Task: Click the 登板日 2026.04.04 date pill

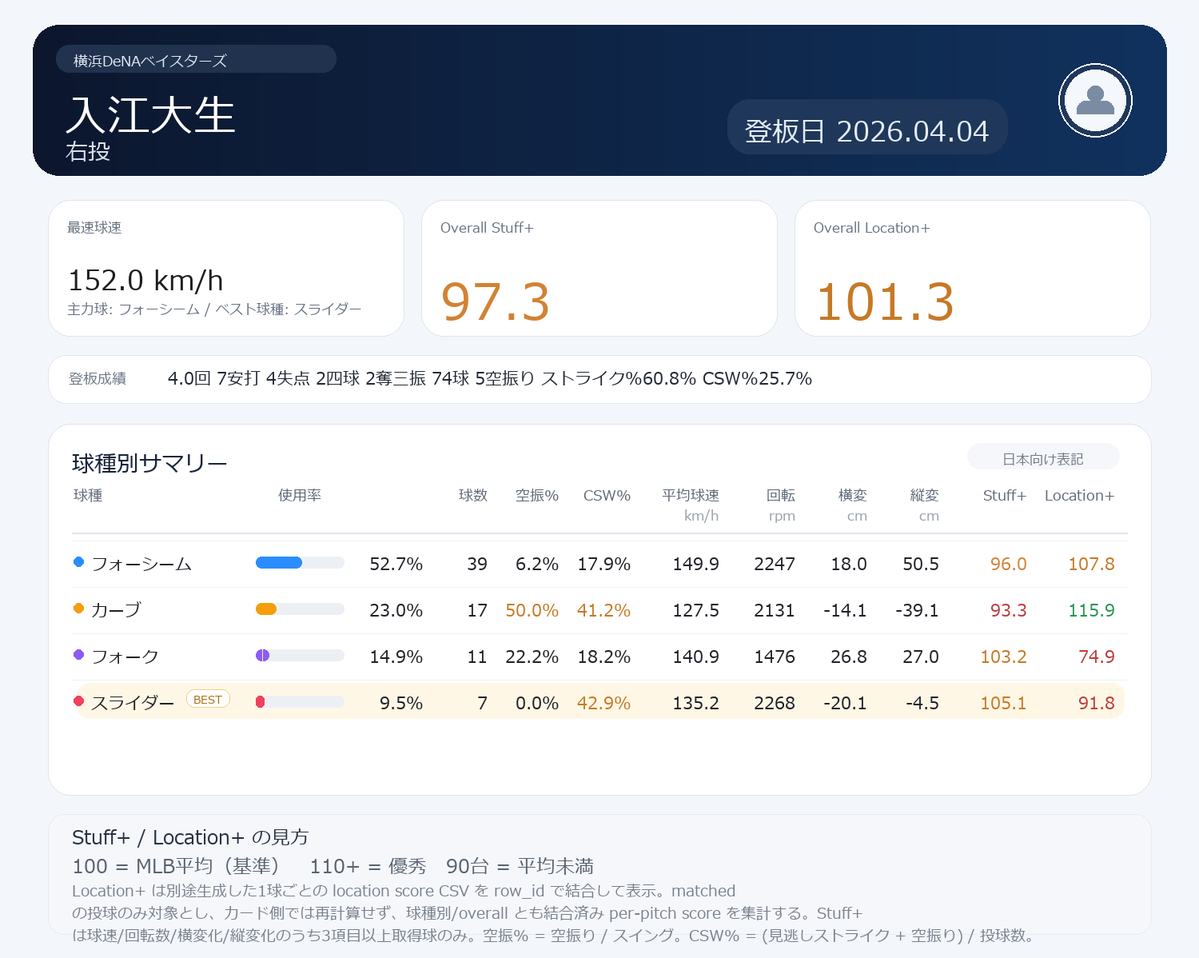Action: coord(866,127)
